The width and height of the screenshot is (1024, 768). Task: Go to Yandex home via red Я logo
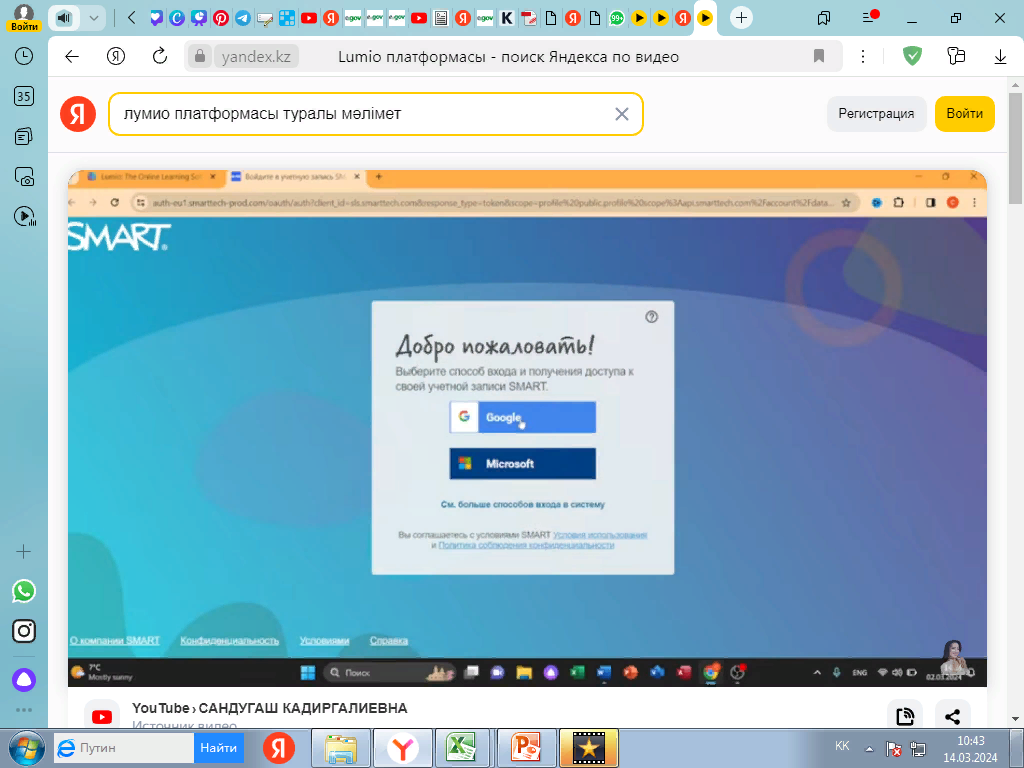tap(78, 114)
